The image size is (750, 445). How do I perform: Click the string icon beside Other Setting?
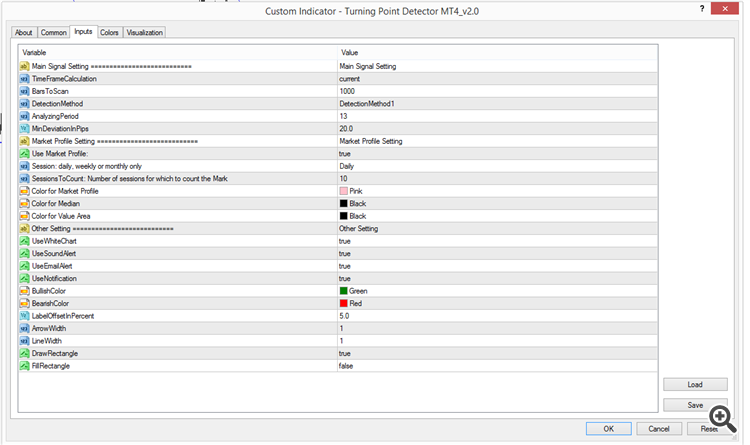pos(24,228)
